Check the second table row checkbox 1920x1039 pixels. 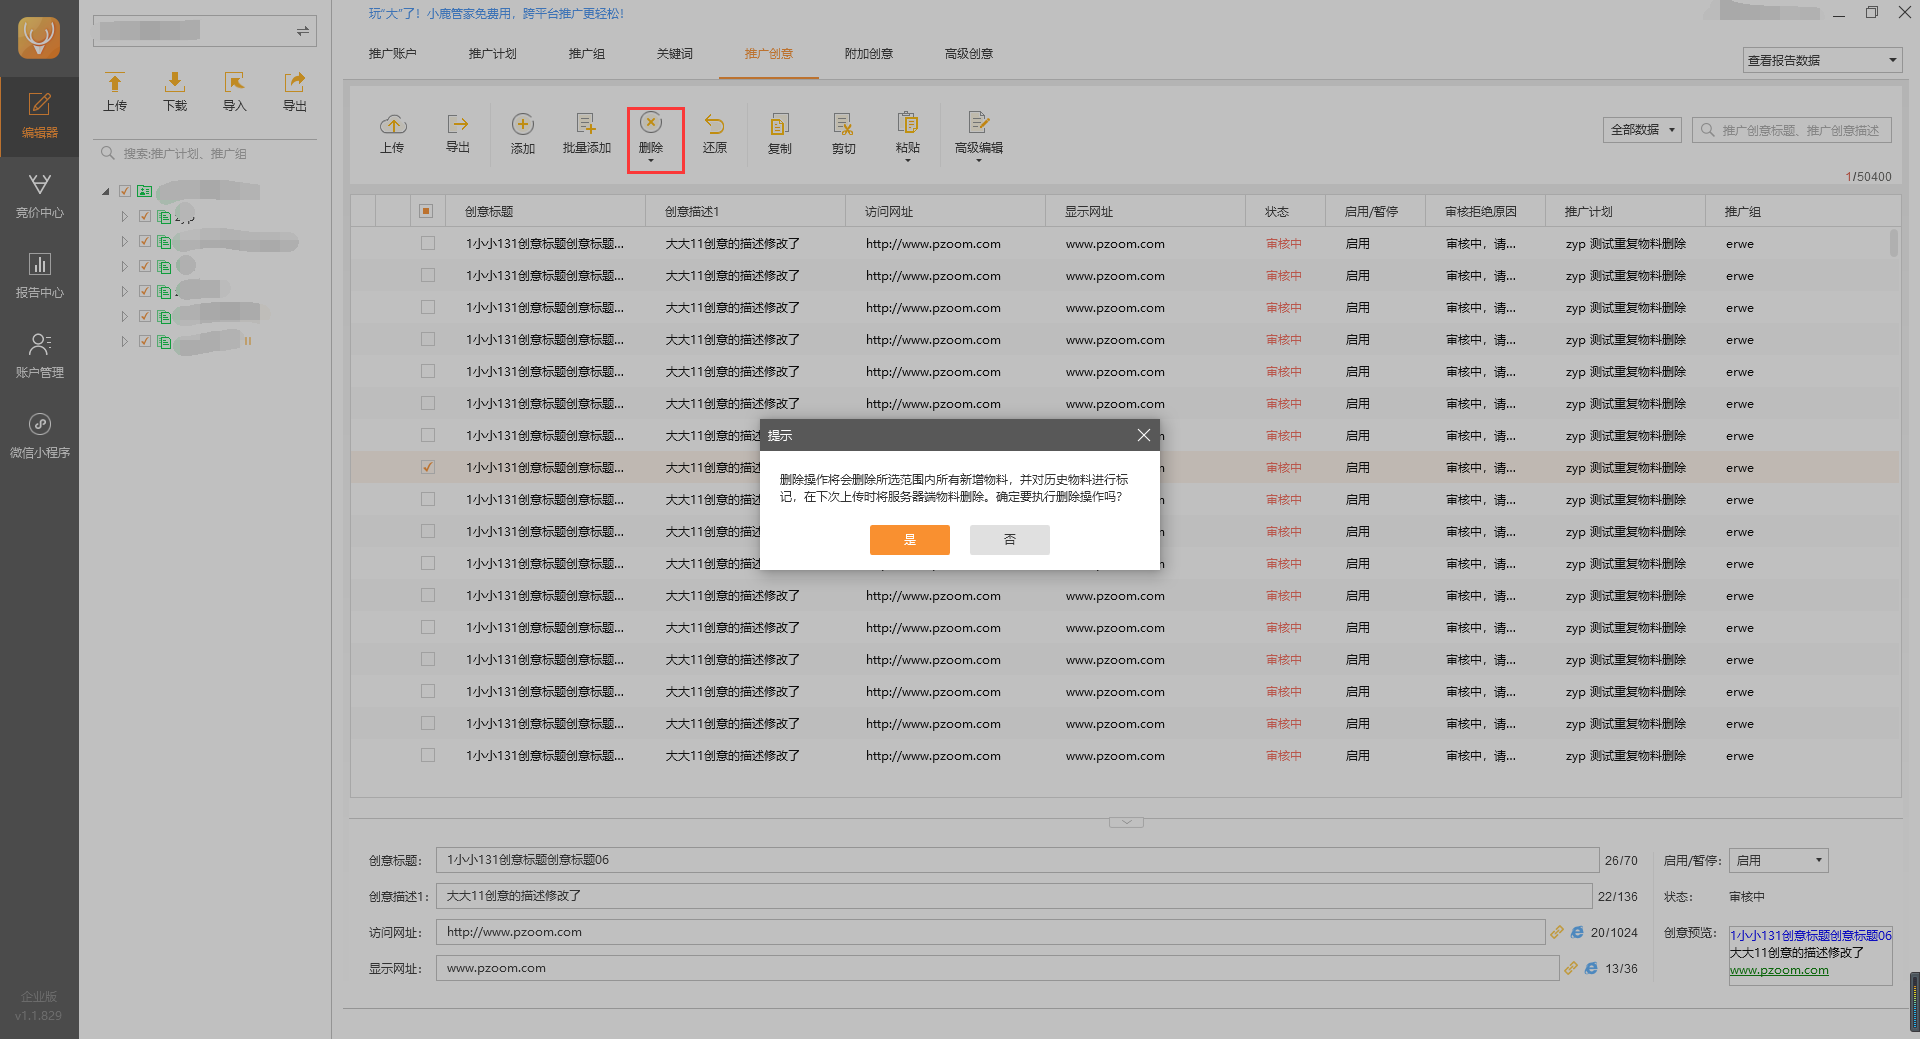tap(428, 275)
